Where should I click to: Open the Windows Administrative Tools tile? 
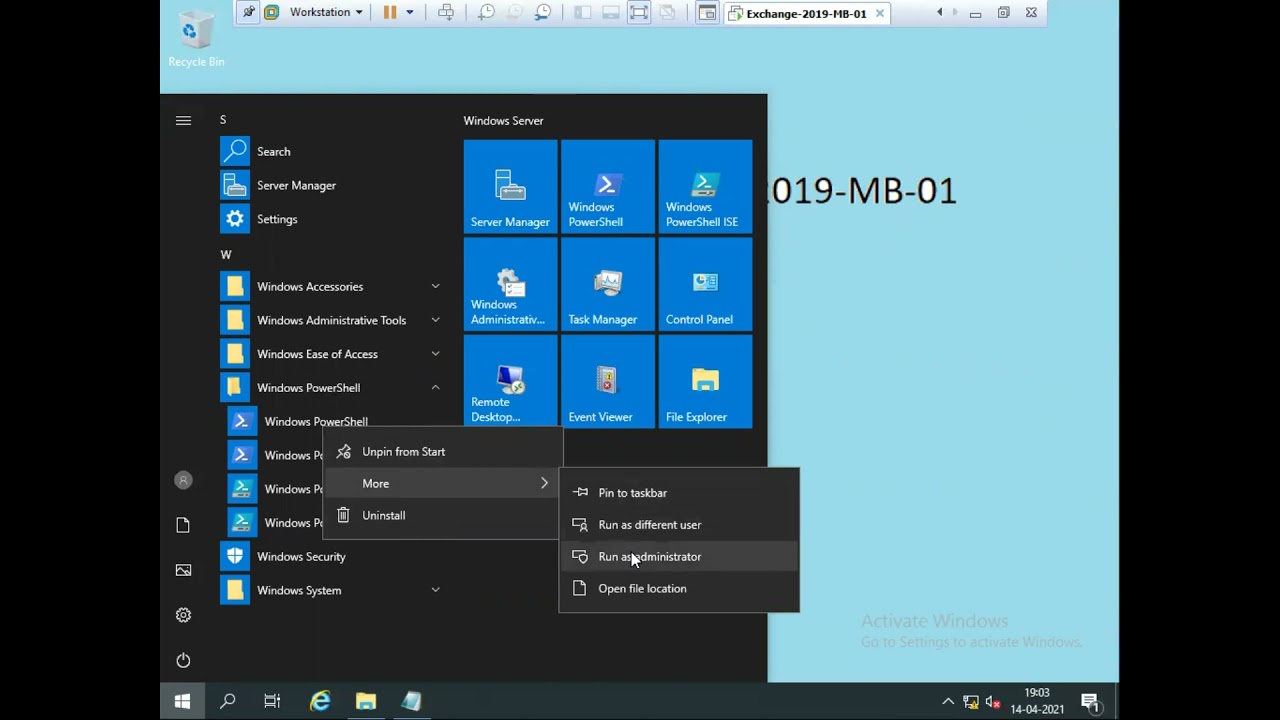510,284
